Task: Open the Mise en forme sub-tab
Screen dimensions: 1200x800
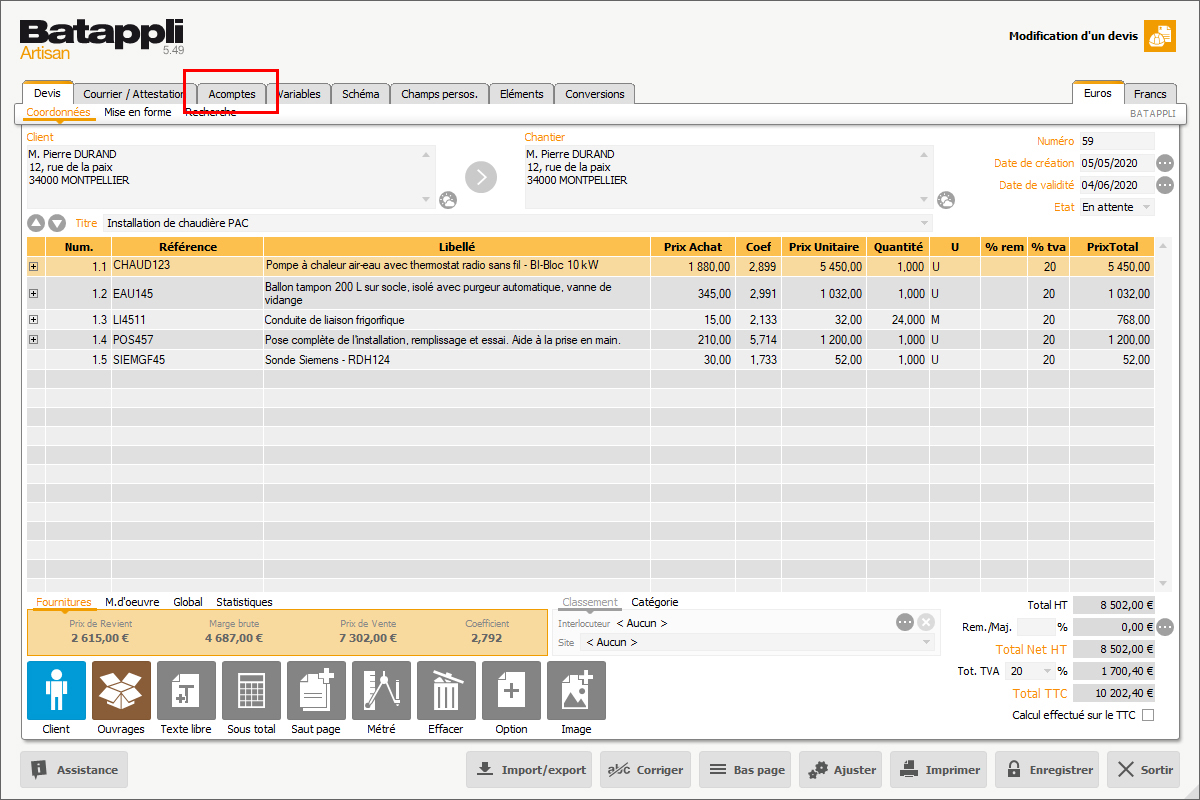Action: (x=138, y=113)
